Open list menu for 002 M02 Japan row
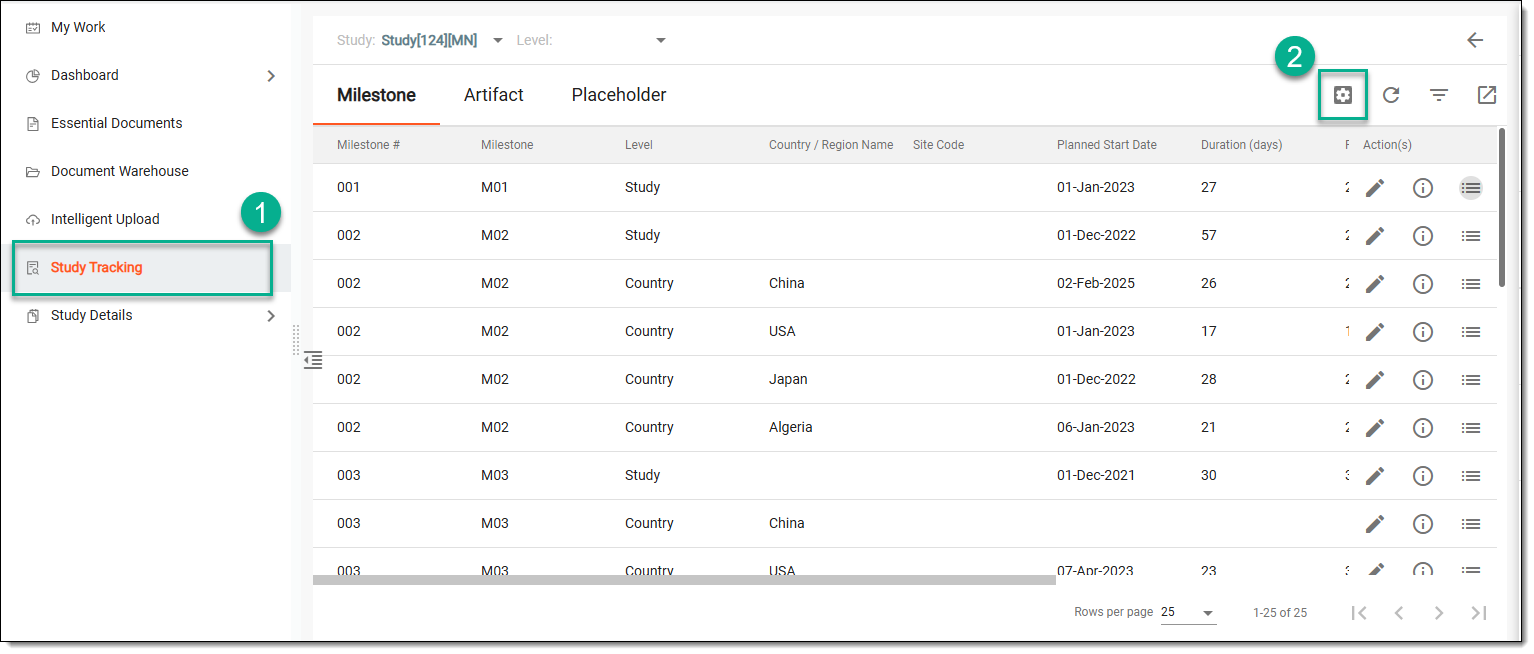 tap(1471, 380)
